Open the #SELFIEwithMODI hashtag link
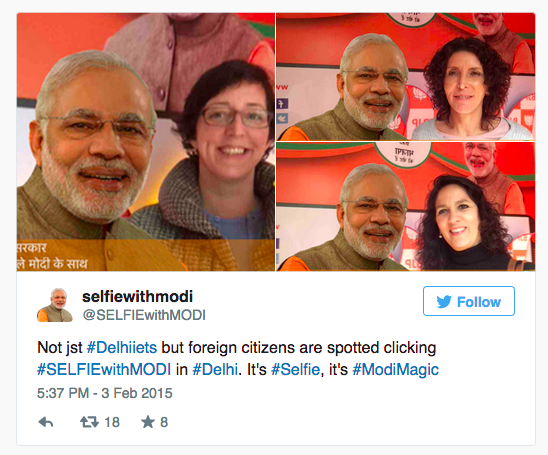 pyautogui.click(x=104, y=369)
